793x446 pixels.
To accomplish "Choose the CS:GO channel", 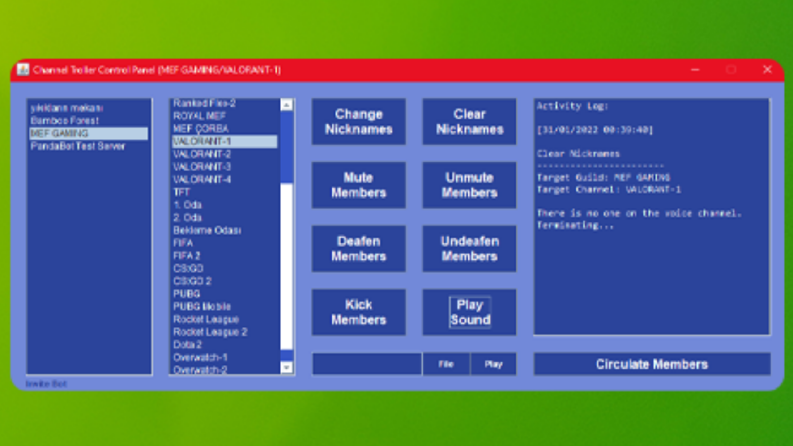I will coord(225,268).
